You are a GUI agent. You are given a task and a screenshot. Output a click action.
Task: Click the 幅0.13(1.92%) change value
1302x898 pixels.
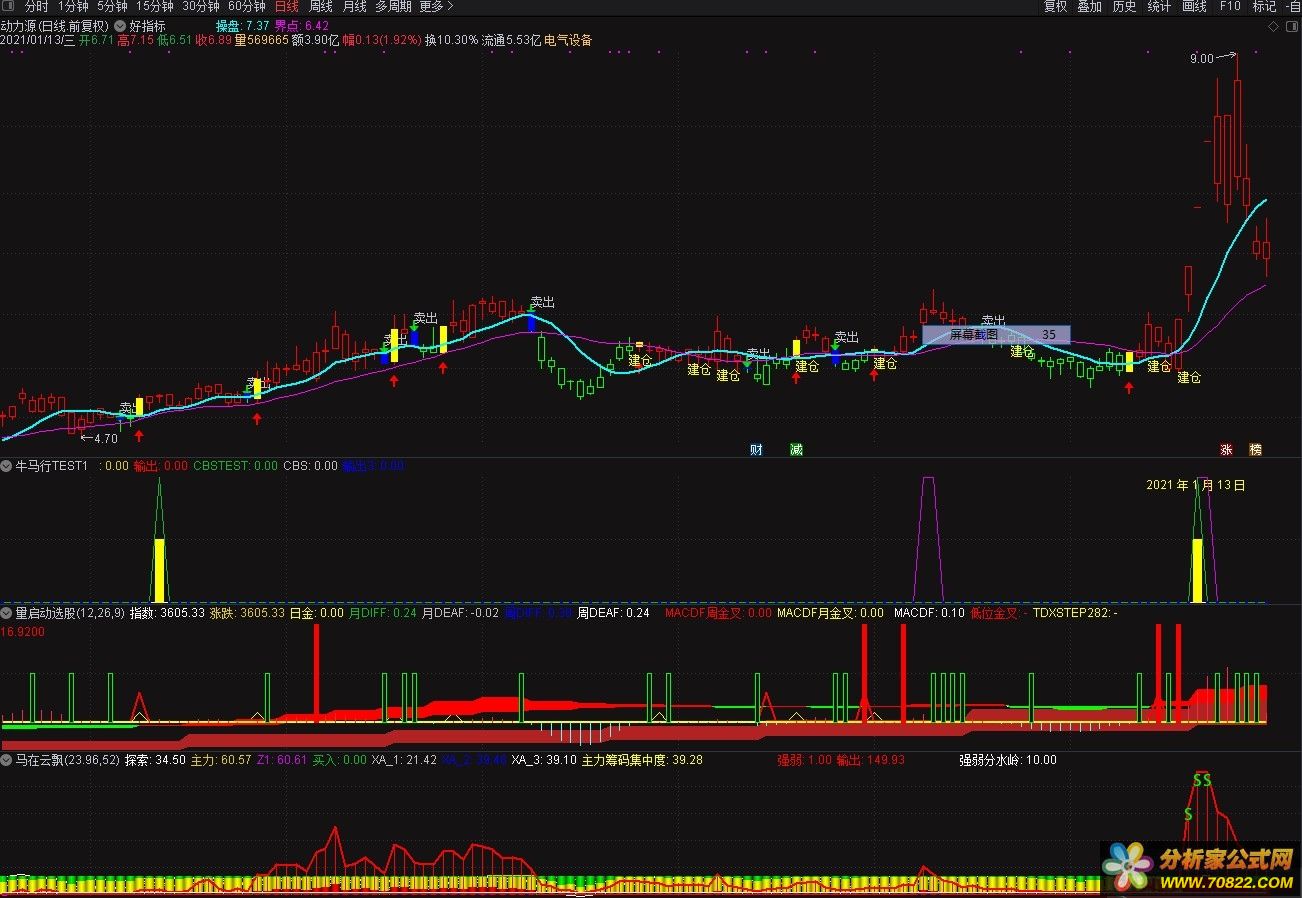point(382,41)
